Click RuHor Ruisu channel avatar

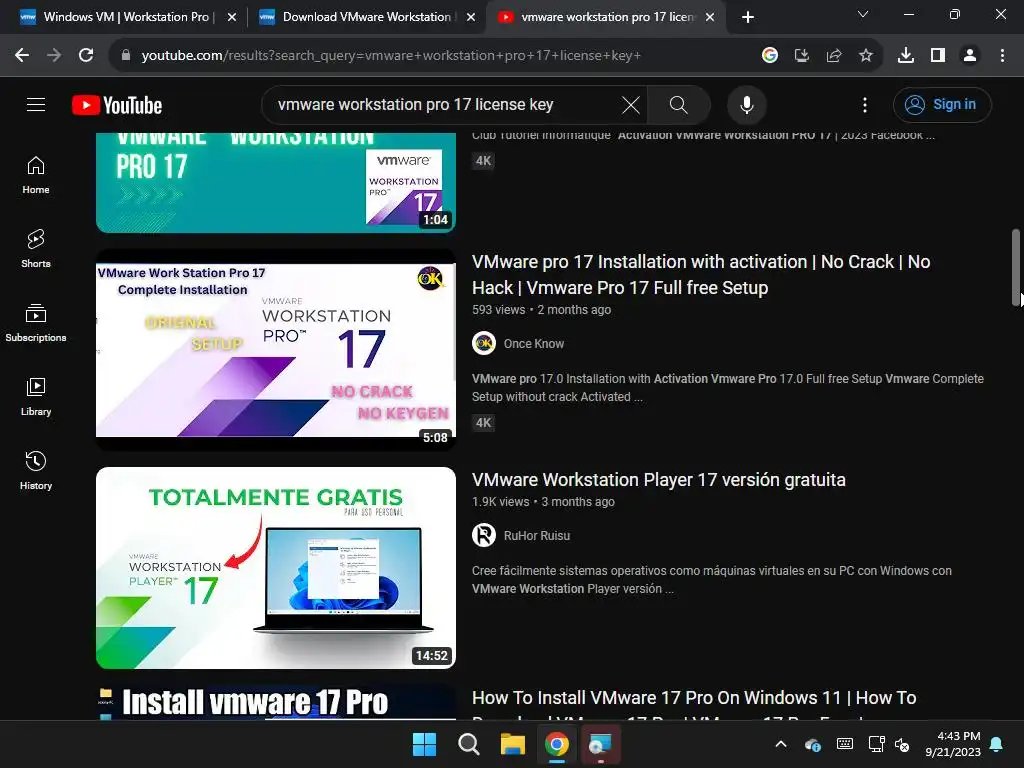click(x=484, y=535)
